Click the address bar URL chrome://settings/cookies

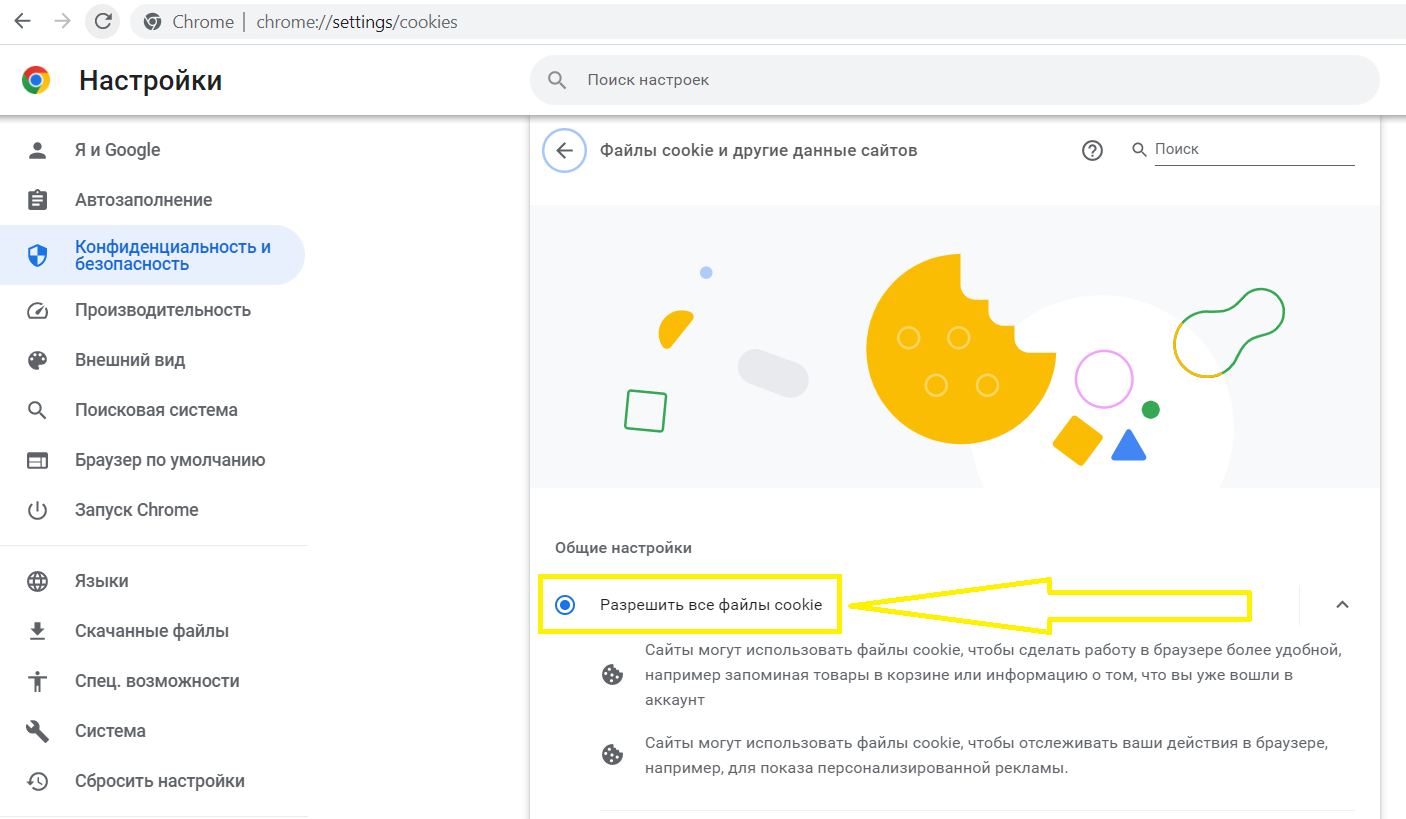point(357,21)
